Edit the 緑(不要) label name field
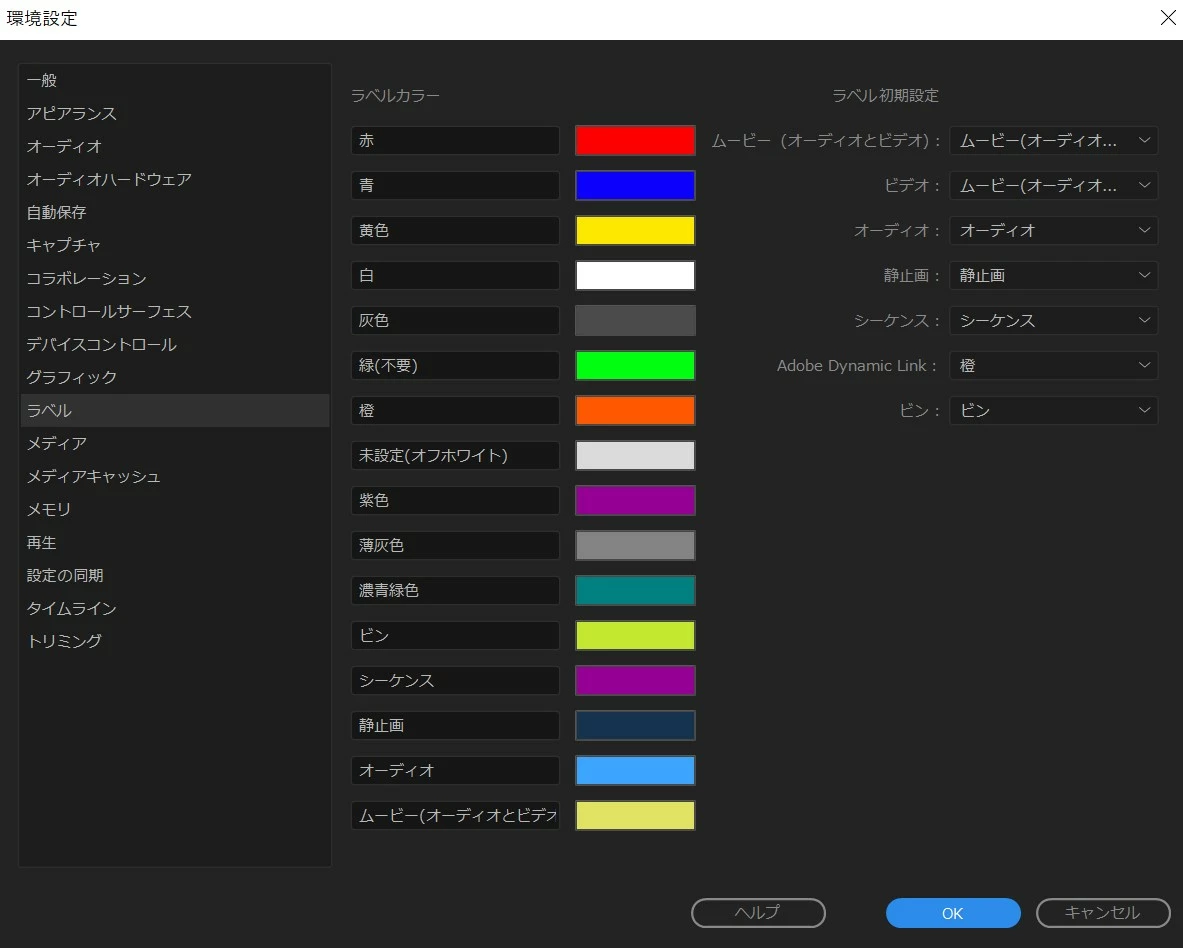The height and width of the screenshot is (948, 1183). pyautogui.click(x=455, y=366)
